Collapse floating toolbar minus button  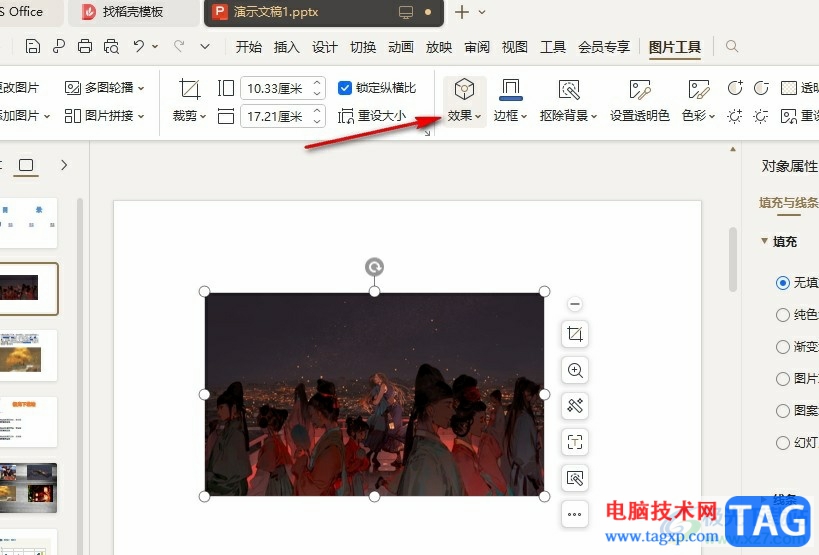pyautogui.click(x=575, y=304)
